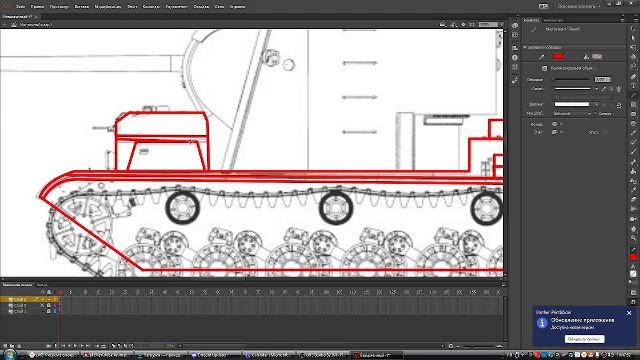Open the stroke Scale dropdown
Viewport: 640px width, 360px height.
pyautogui.click(x=572, y=114)
